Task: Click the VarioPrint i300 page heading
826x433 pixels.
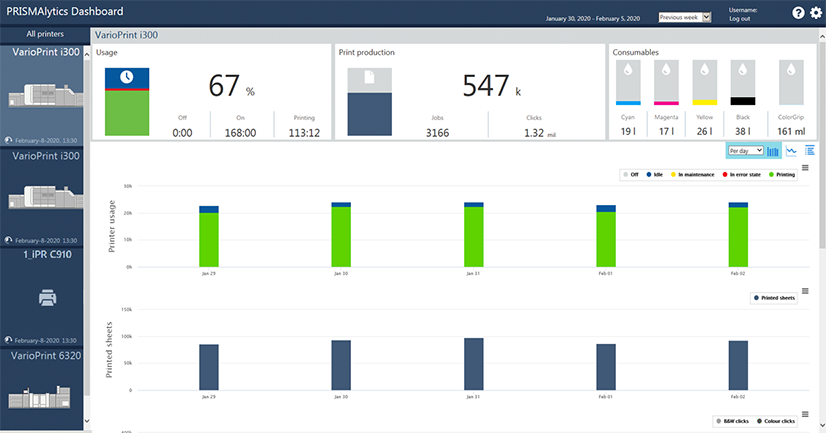Action: [x=126, y=35]
